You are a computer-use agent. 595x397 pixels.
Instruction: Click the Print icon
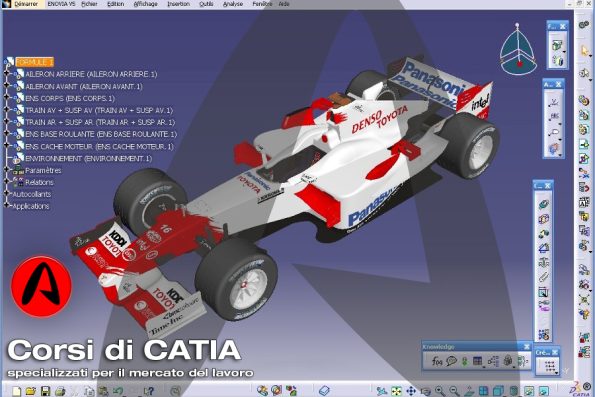(x=60, y=391)
